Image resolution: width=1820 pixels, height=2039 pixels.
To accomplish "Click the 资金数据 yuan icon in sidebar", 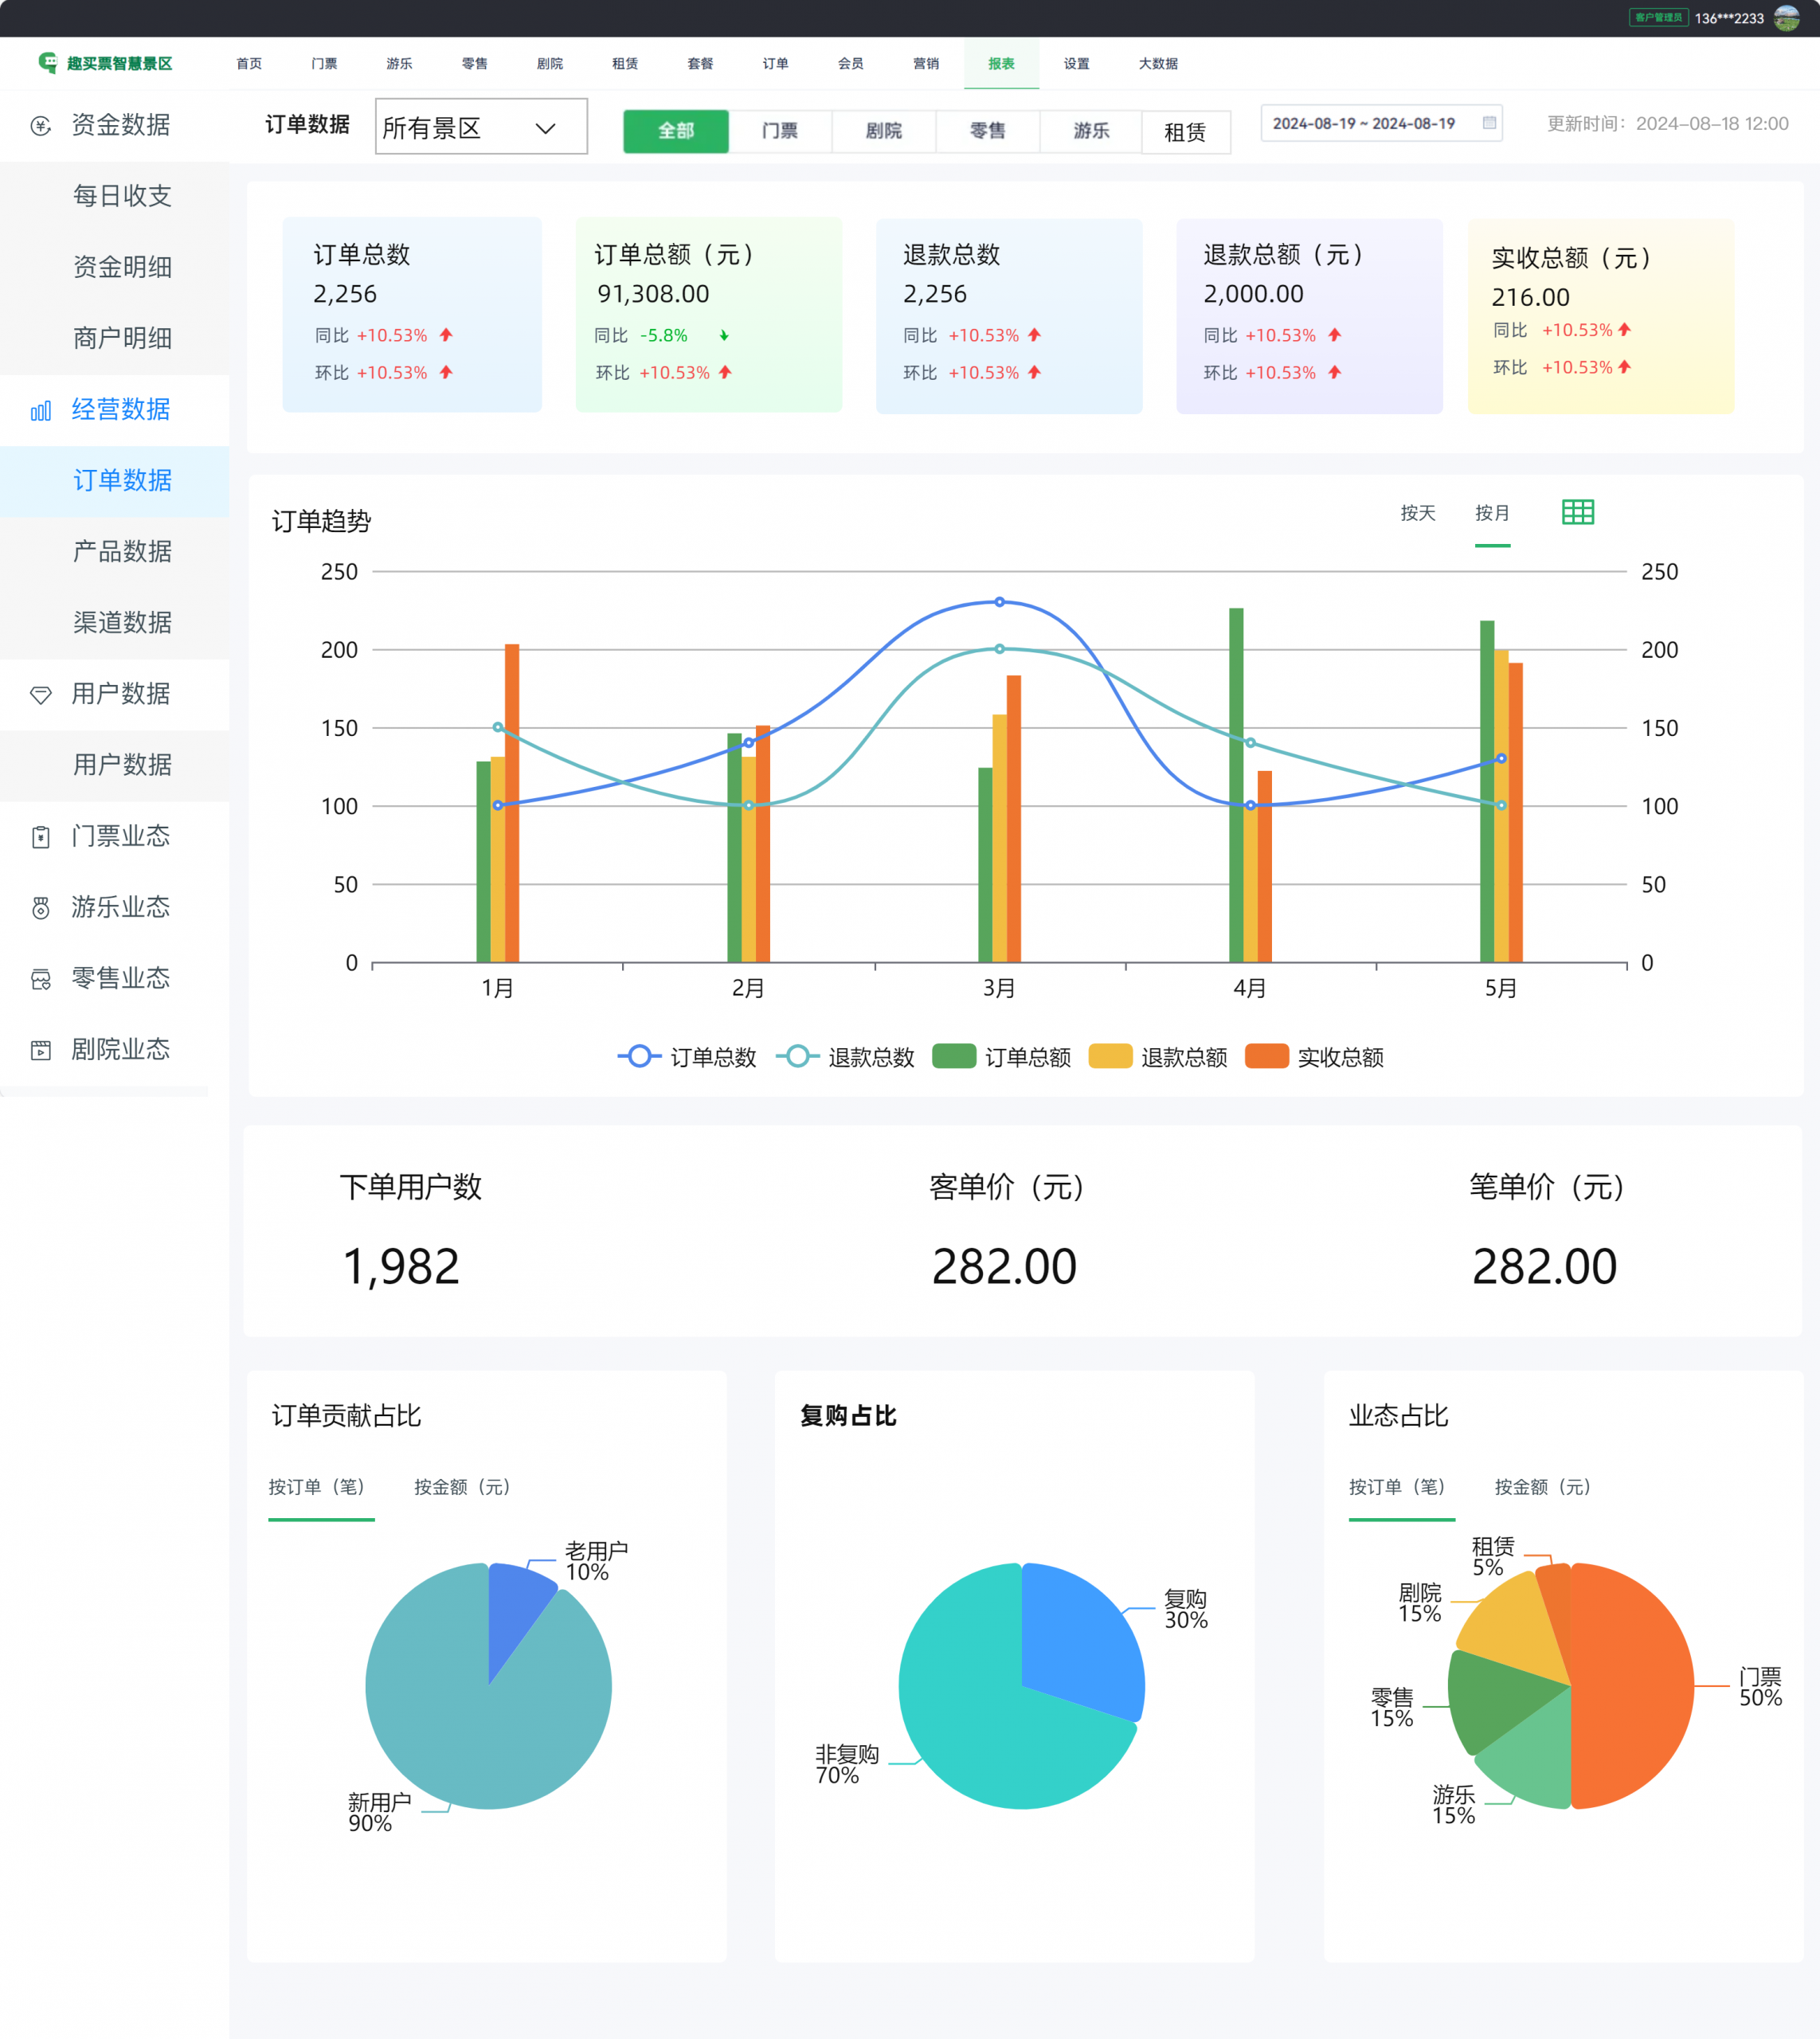I will click(41, 125).
